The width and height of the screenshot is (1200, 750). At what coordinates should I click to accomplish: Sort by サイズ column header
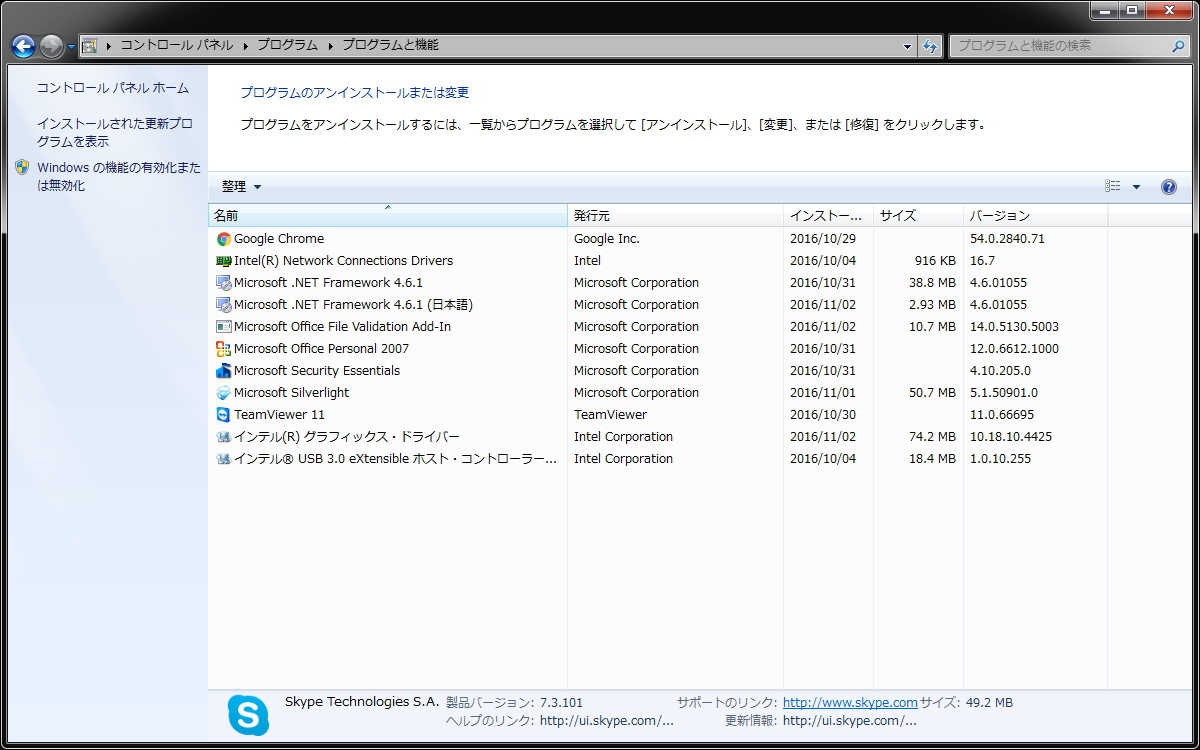pyautogui.click(x=918, y=216)
